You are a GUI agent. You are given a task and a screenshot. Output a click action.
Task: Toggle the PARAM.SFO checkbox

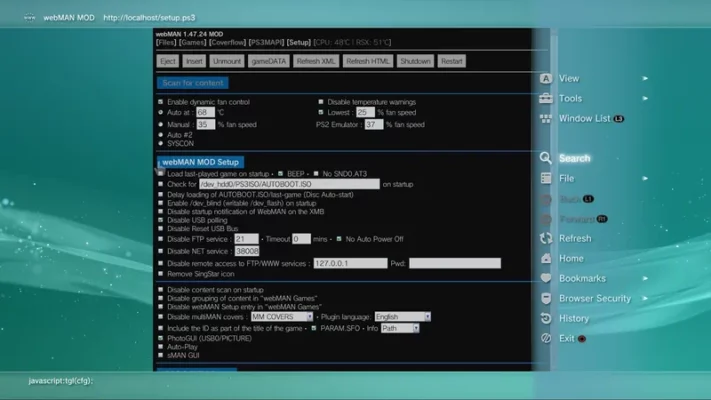314,328
